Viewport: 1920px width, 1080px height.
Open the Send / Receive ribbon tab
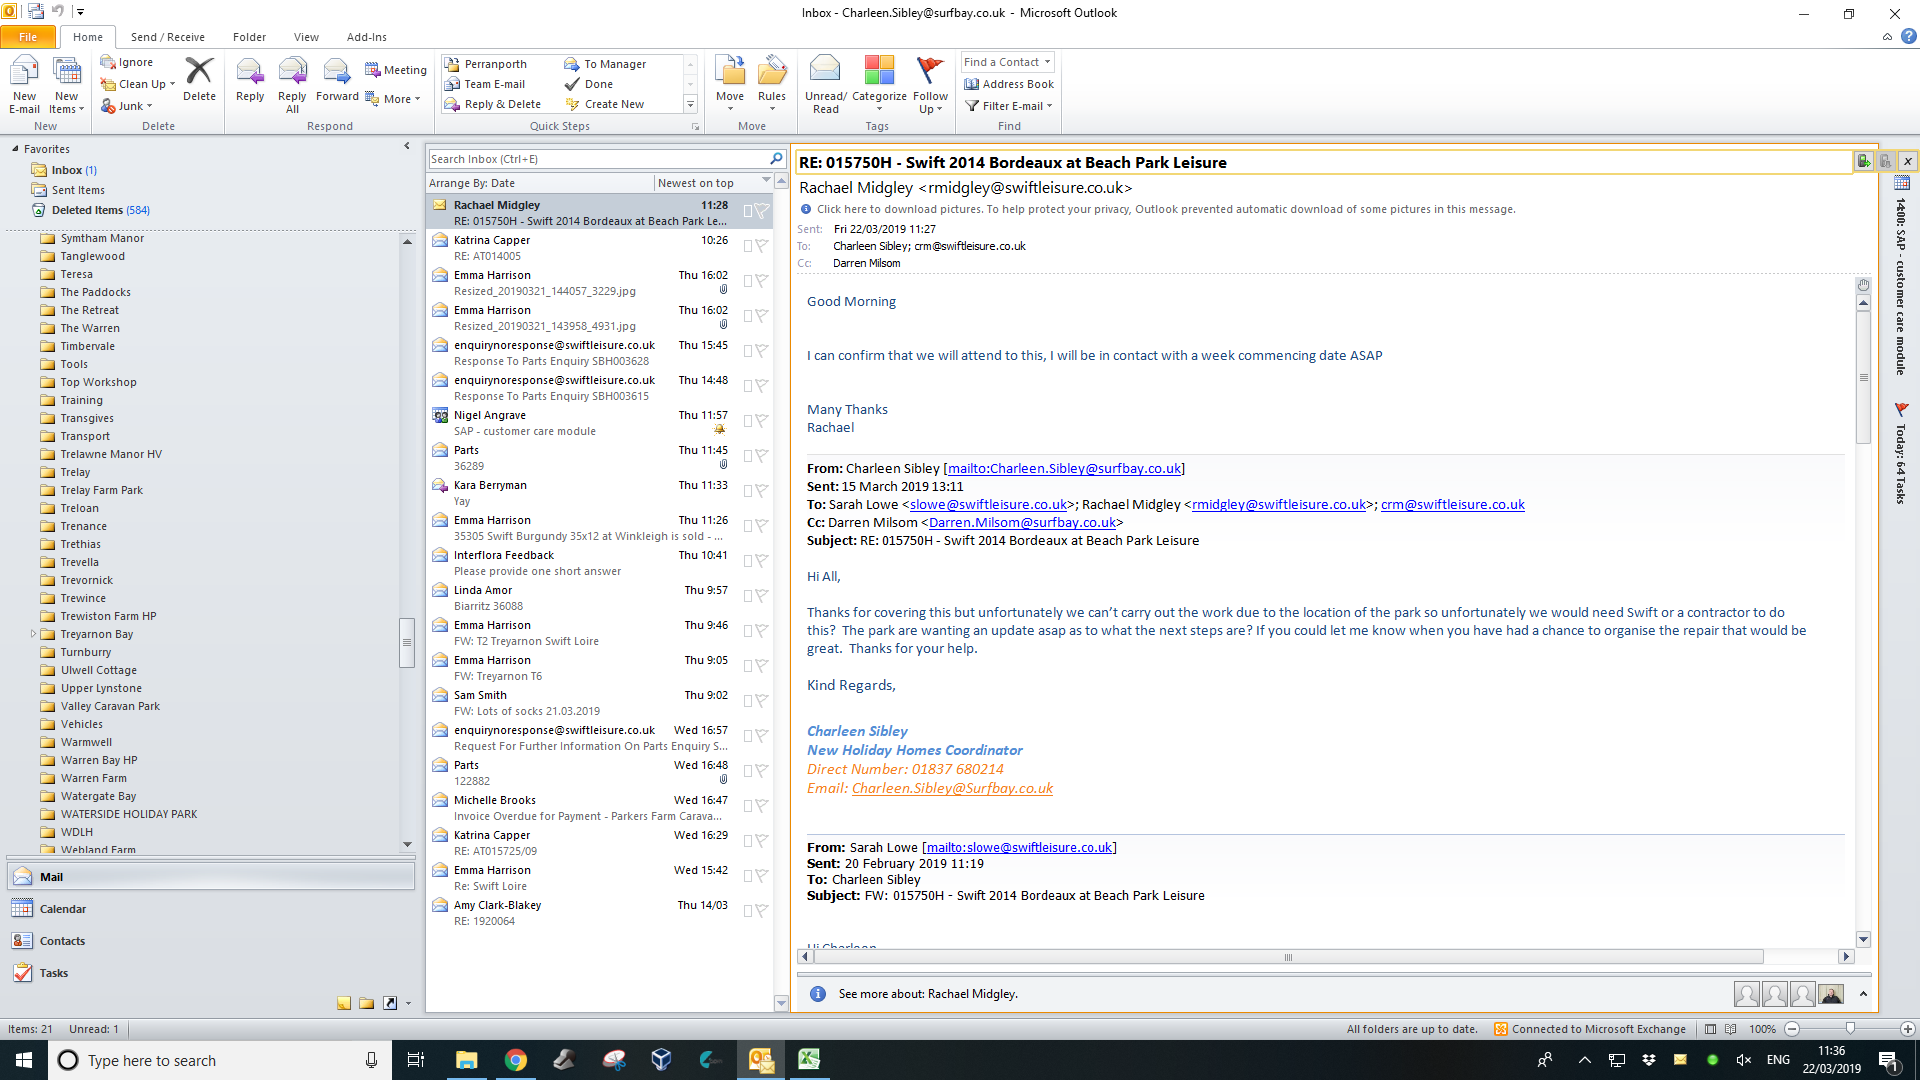tap(167, 37)
